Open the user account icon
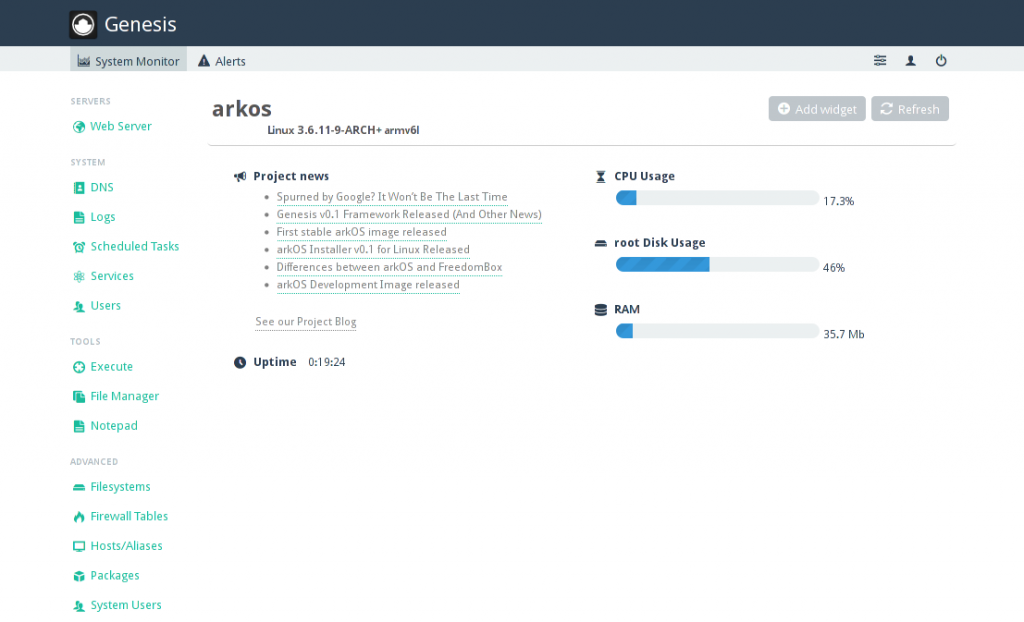1024x622 pixels. coord(910,60)
